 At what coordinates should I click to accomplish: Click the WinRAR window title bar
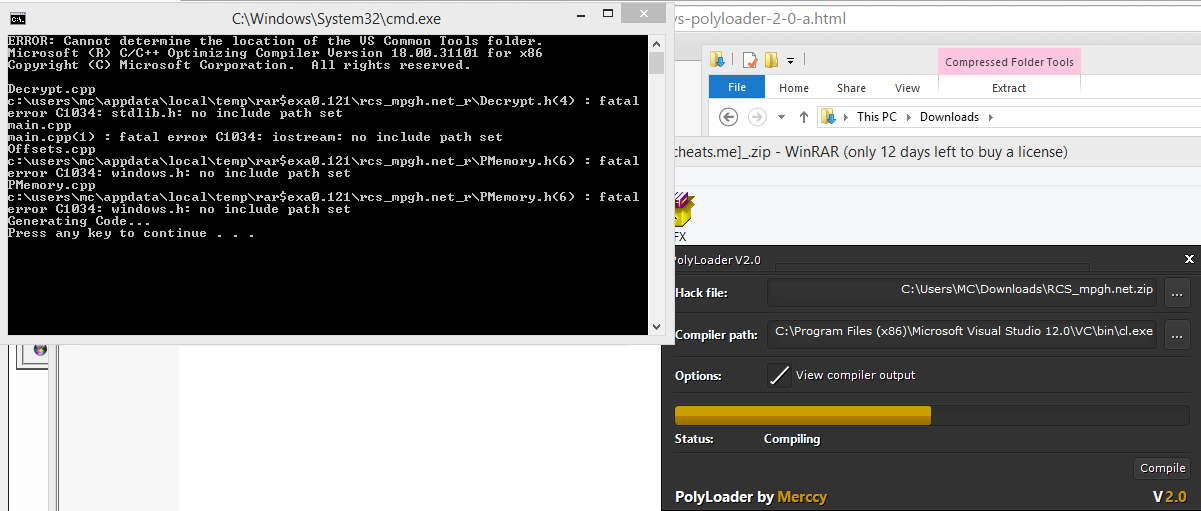(935, 152)
